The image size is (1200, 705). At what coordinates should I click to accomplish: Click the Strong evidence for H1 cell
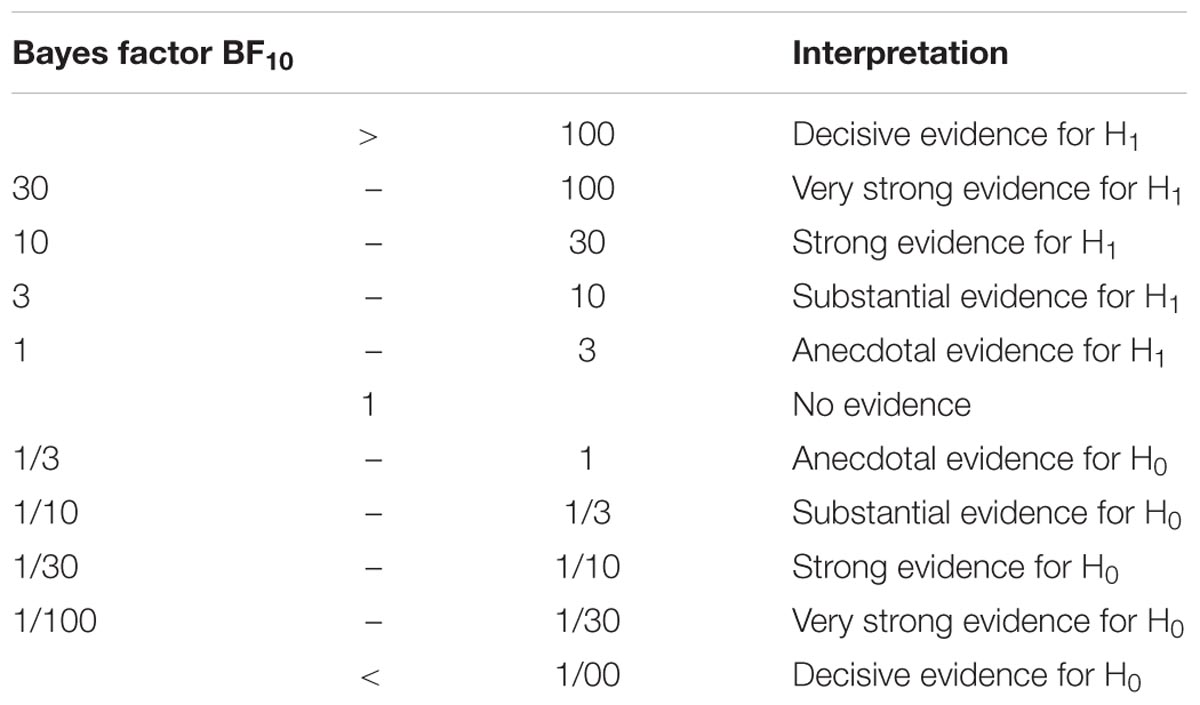click(954, 244)
